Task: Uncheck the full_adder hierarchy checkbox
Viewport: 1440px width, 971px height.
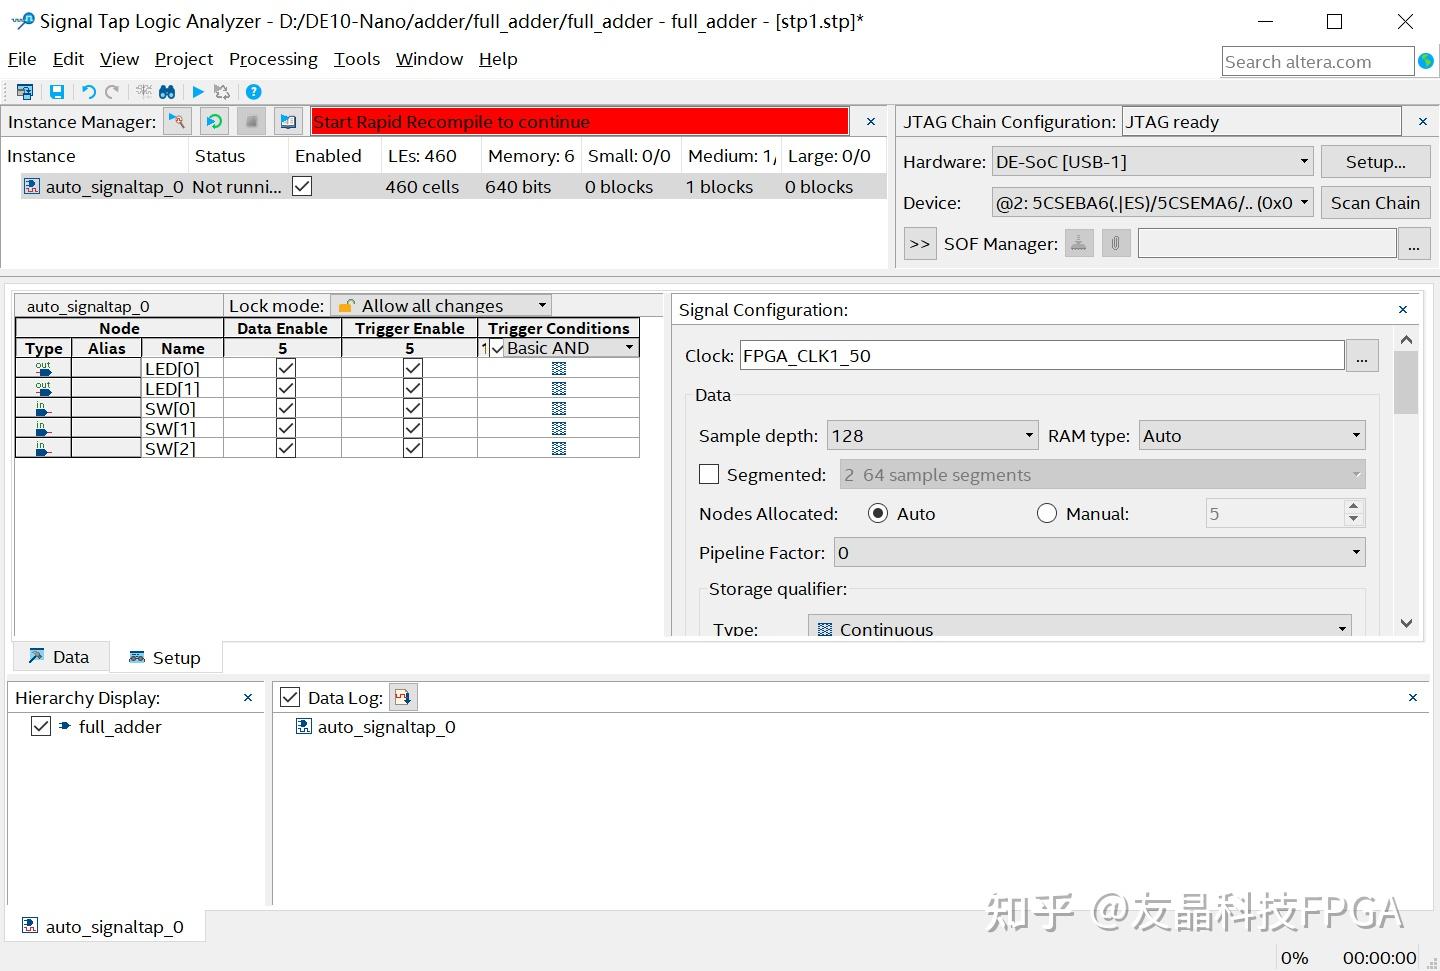Action: 40,726
